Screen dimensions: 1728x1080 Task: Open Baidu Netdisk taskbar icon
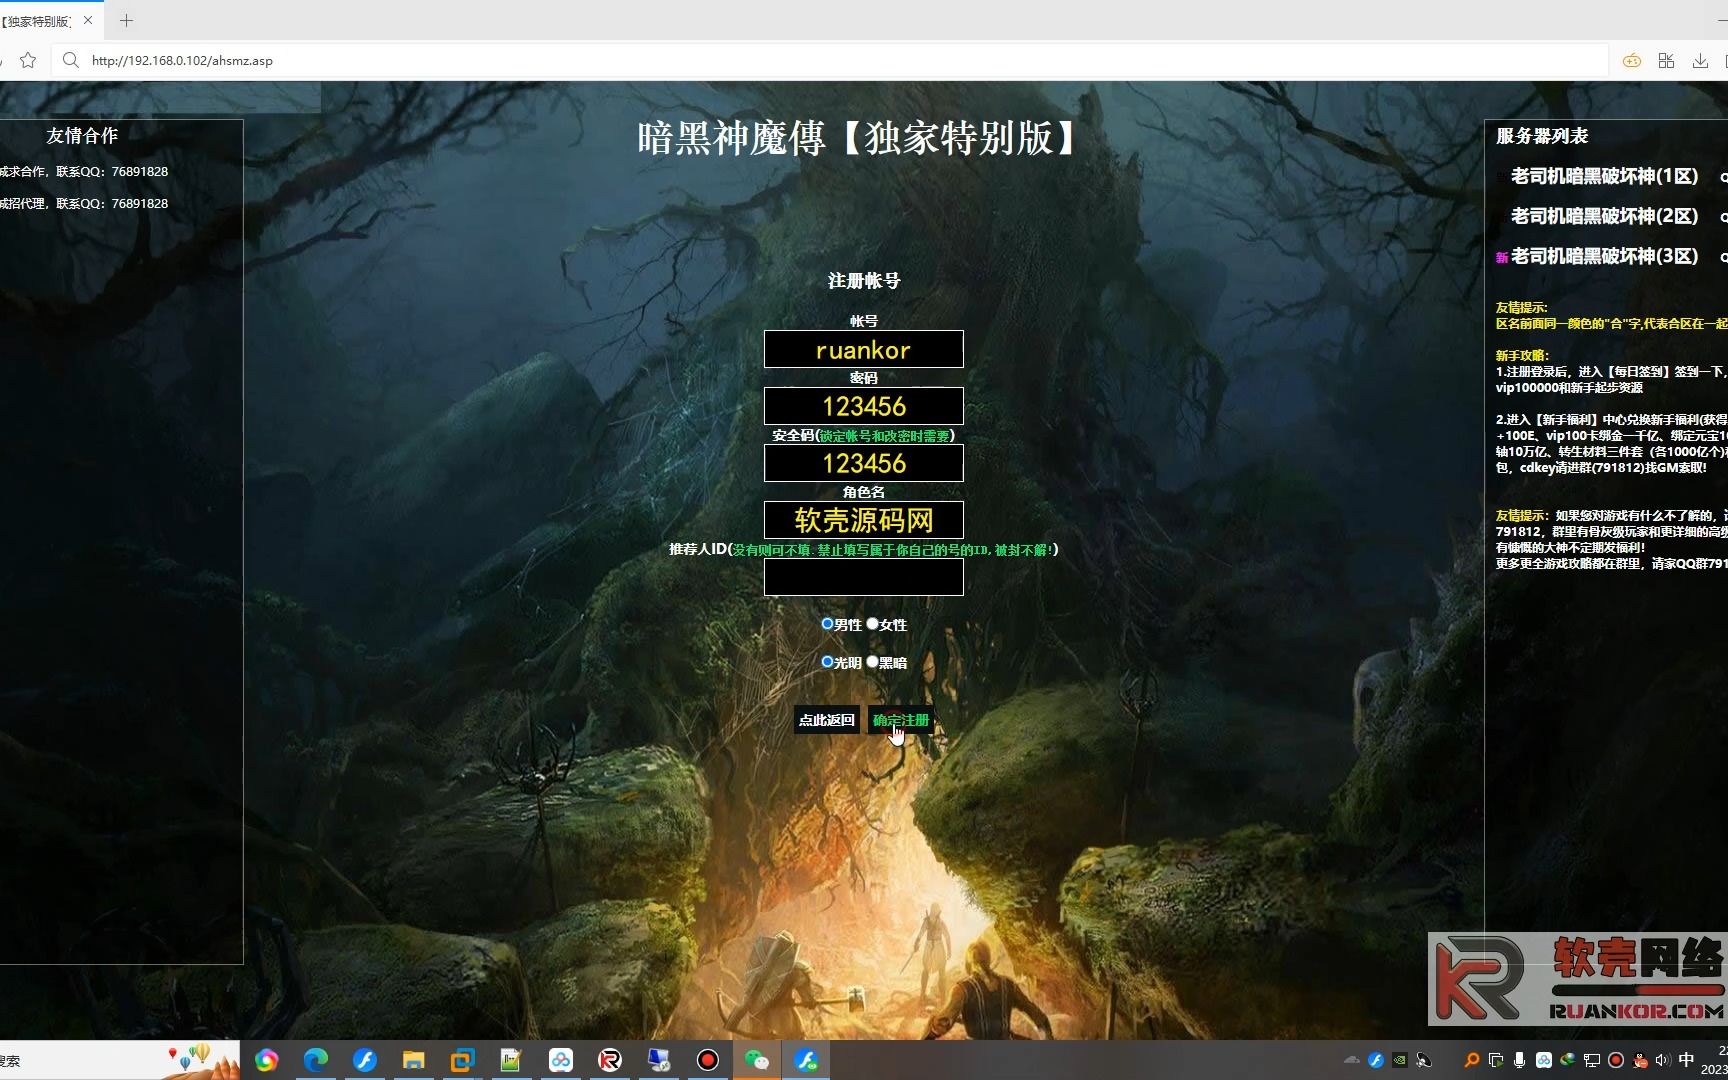[561, 1060]
